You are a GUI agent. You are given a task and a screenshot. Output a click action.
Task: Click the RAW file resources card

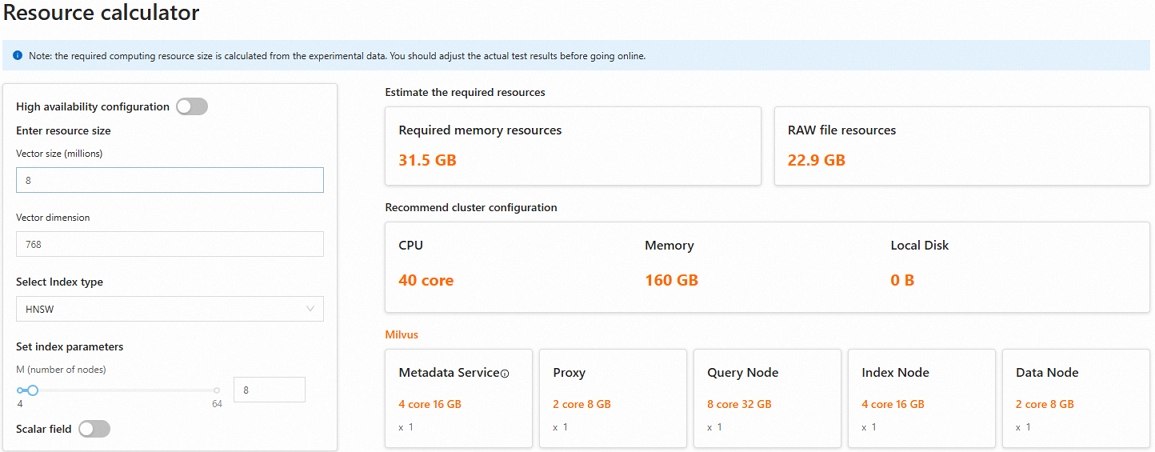click(962, 146)
